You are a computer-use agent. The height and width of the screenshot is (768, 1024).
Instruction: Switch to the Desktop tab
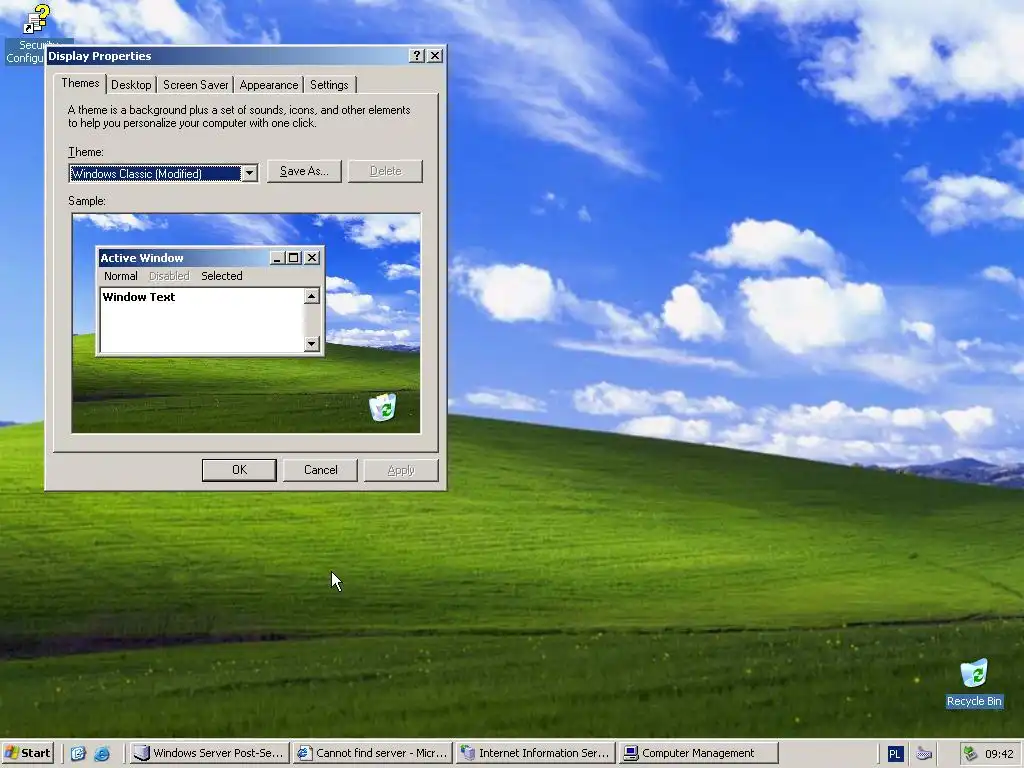point(131,85)
